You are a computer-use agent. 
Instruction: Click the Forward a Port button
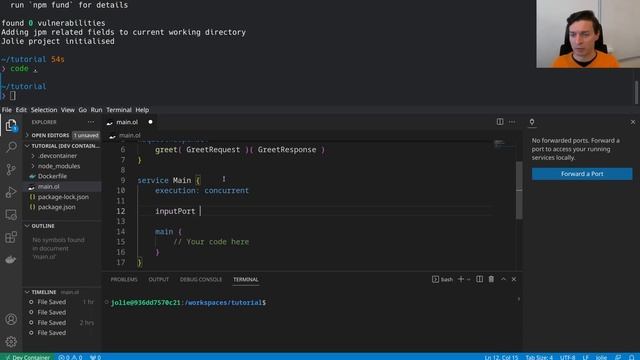coord(582,174)
